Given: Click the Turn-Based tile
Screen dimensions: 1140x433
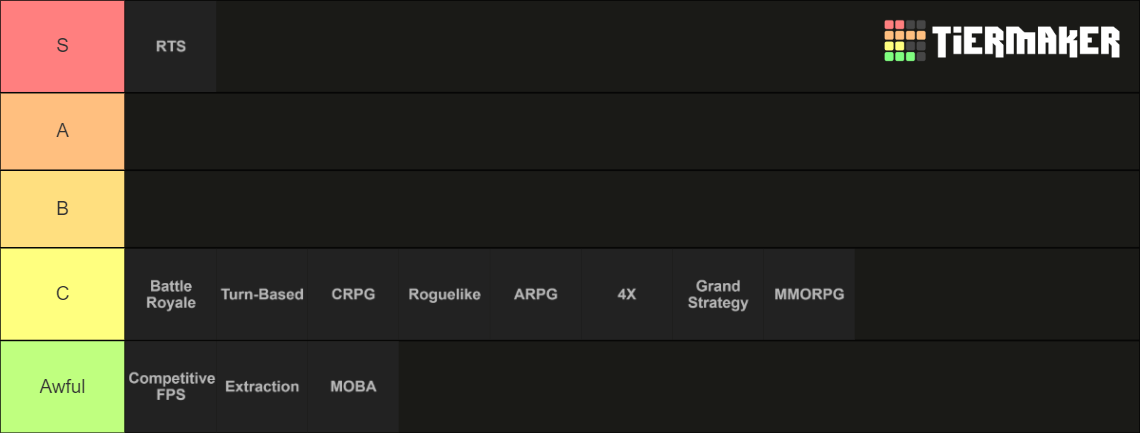Looking at the screenshot, I should [262, 294].
